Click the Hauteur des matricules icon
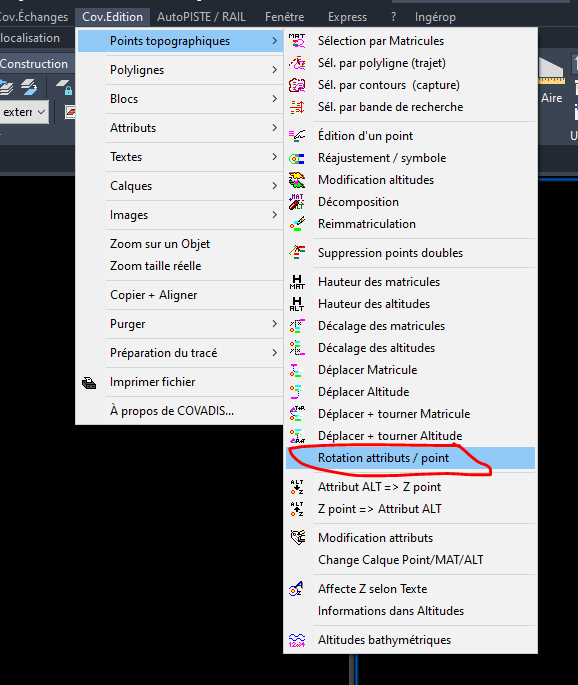 tap(297, 282)
